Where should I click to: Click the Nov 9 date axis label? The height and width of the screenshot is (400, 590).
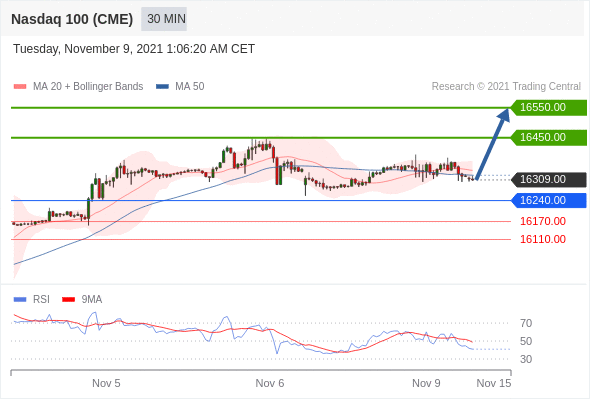click(x=426, y=383)
